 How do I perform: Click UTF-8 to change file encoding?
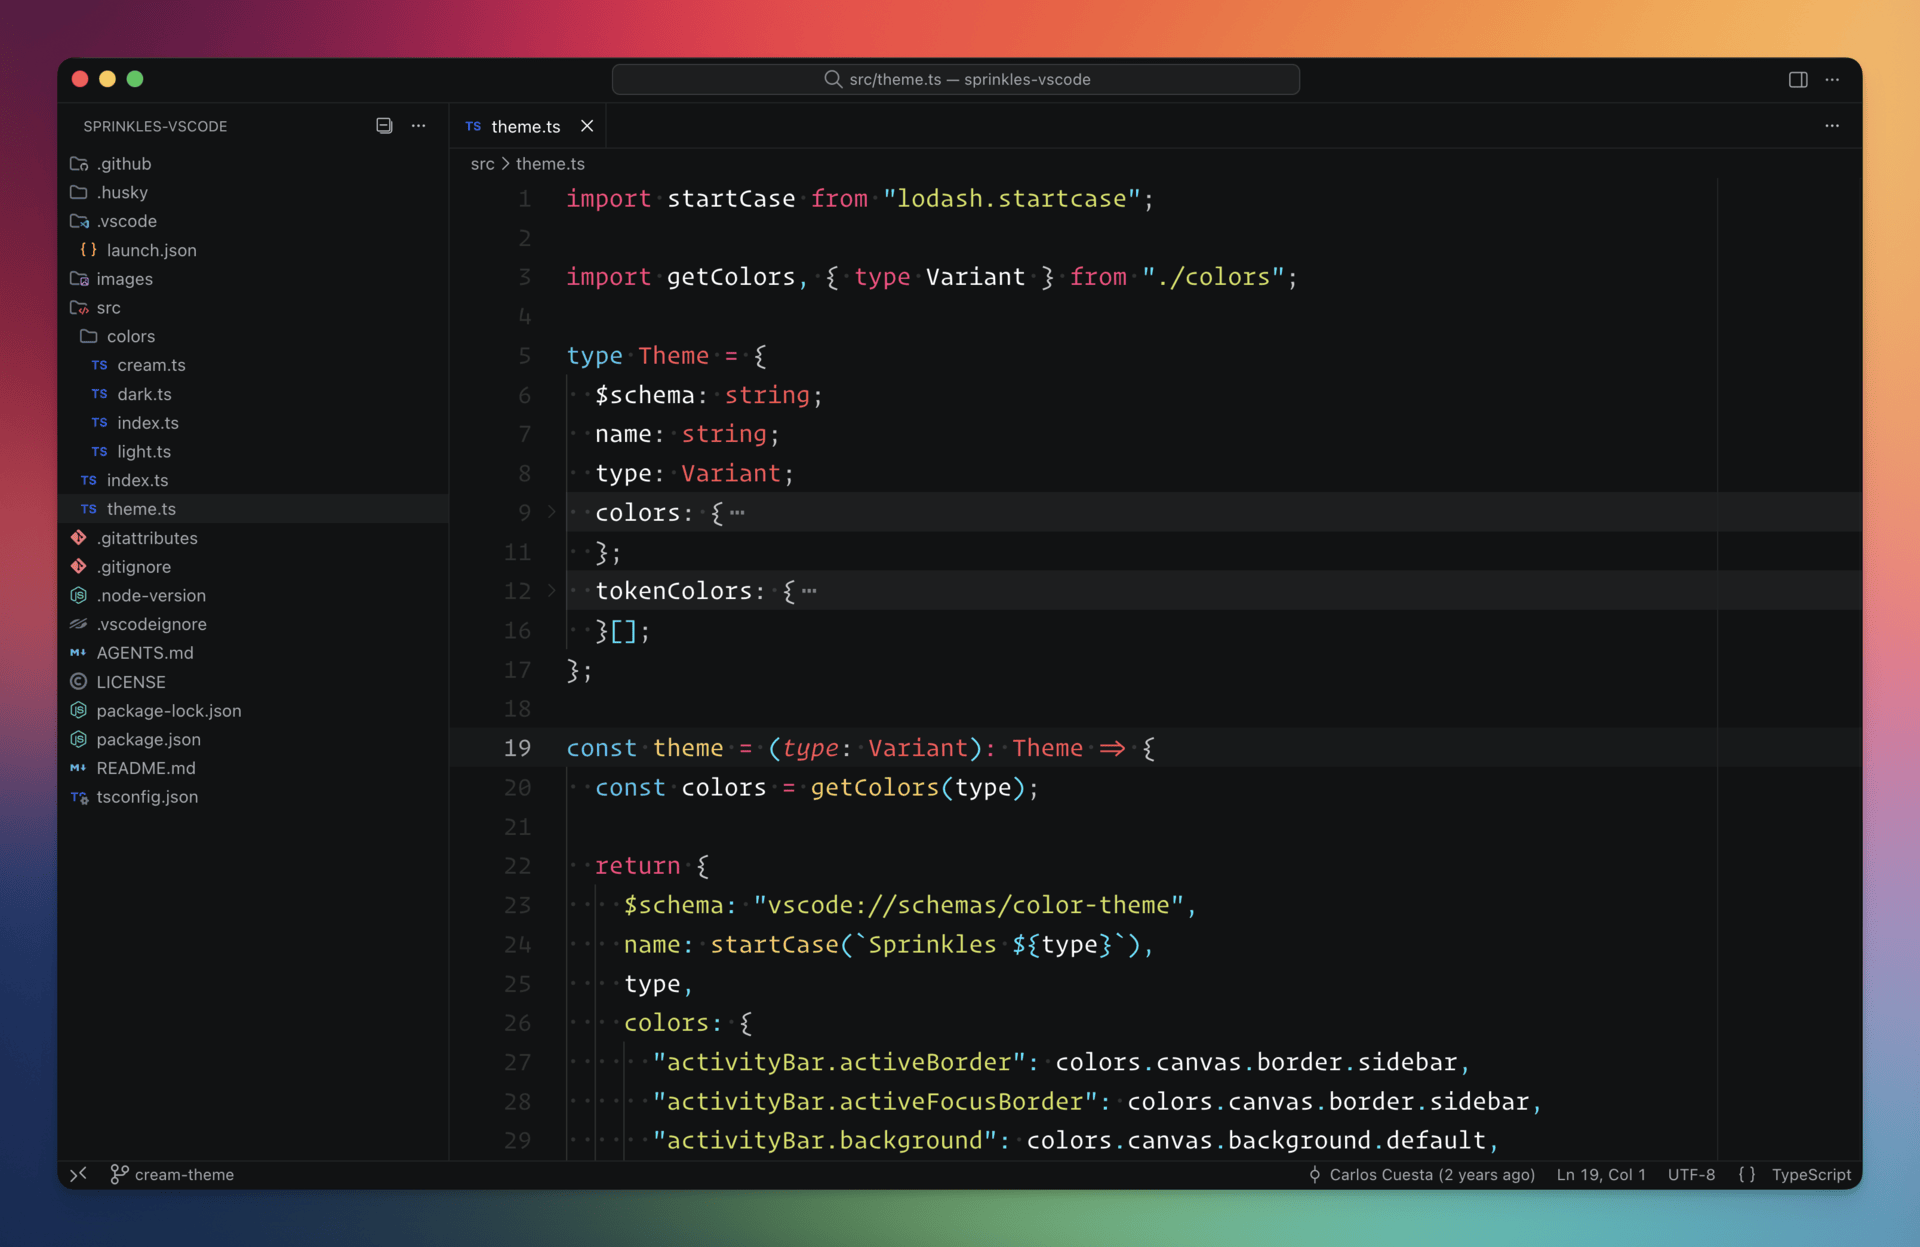point(1691,1174)
